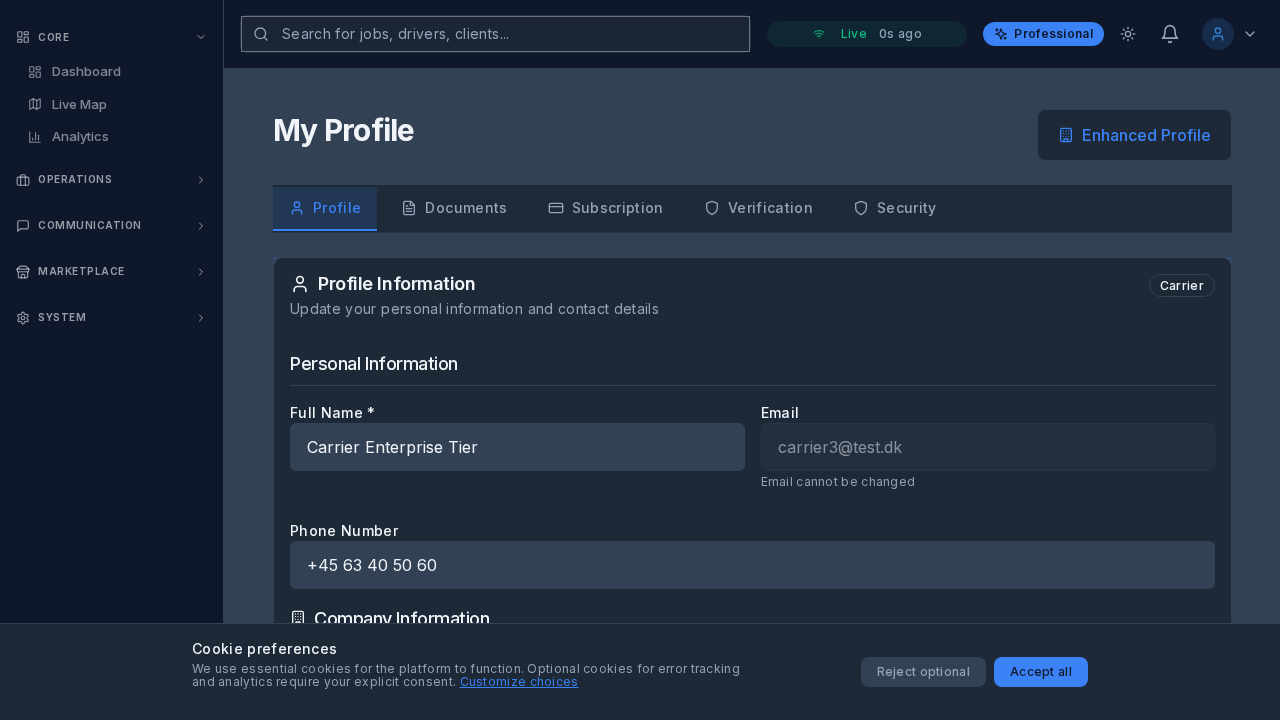Image resolution: width=1280 pixels, height=720 pixels.
Task: Switch to the Documents tab
Action: tap(454, 208)
